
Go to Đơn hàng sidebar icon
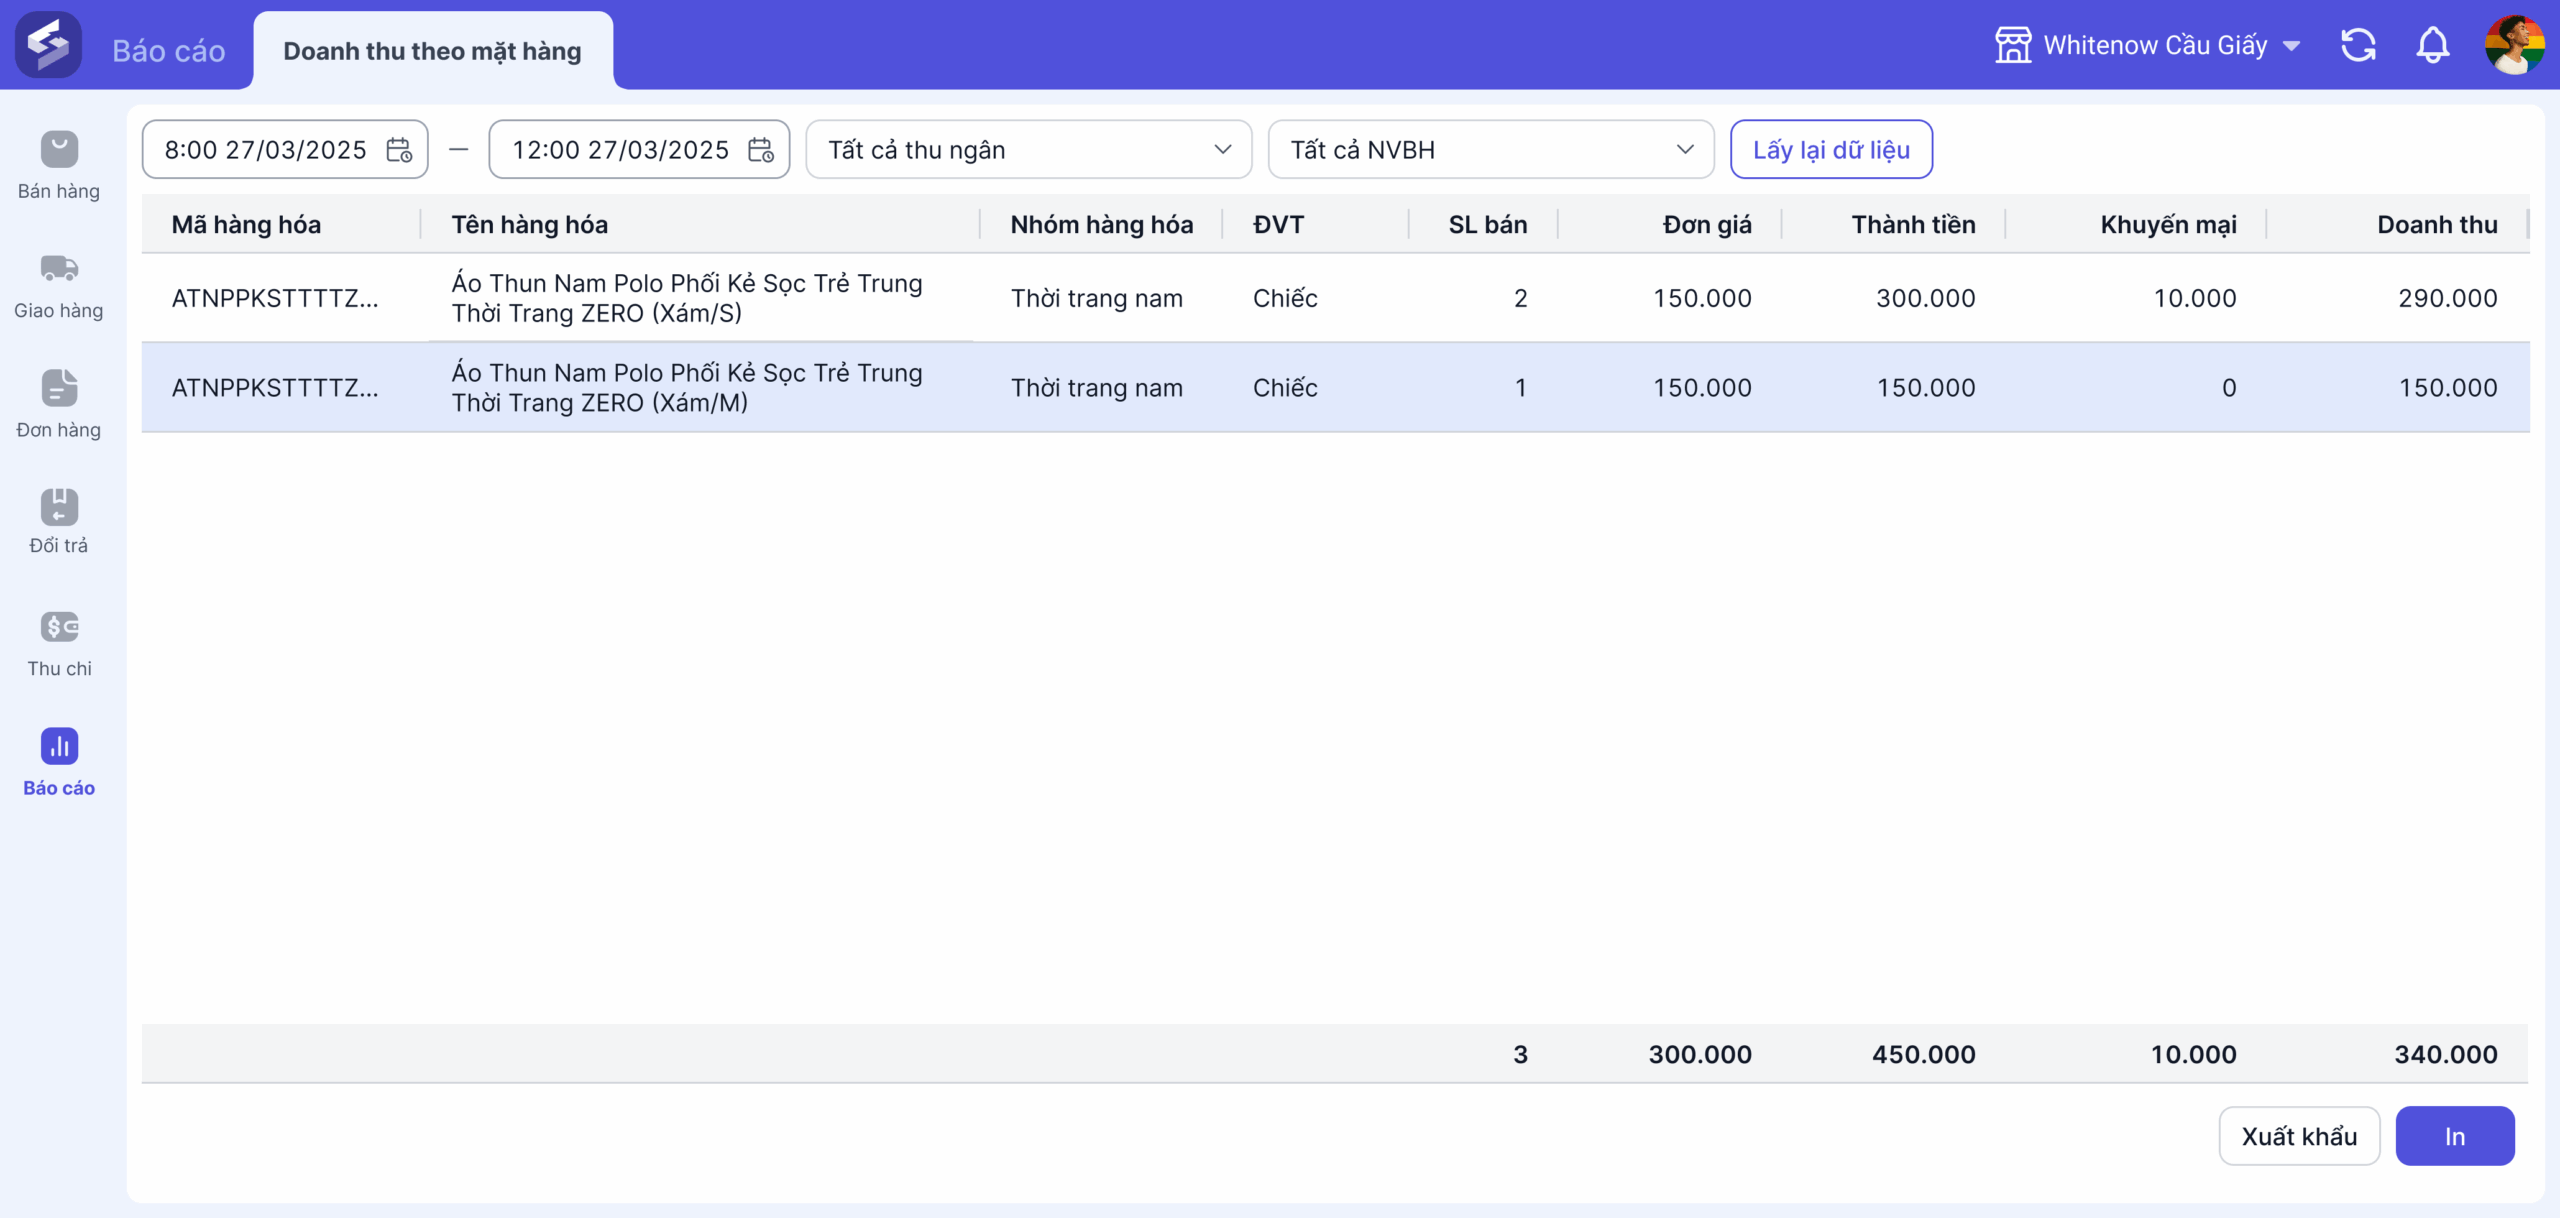(59, 388)
